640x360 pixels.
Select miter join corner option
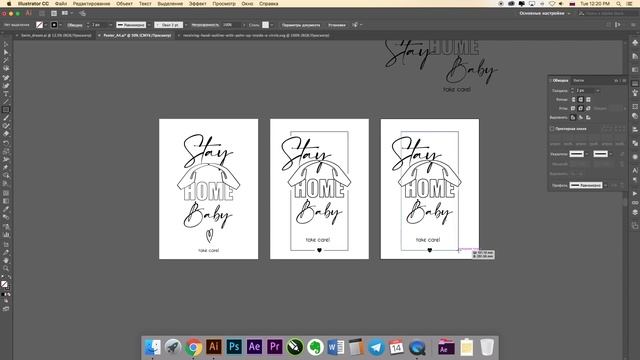[573, 108]
